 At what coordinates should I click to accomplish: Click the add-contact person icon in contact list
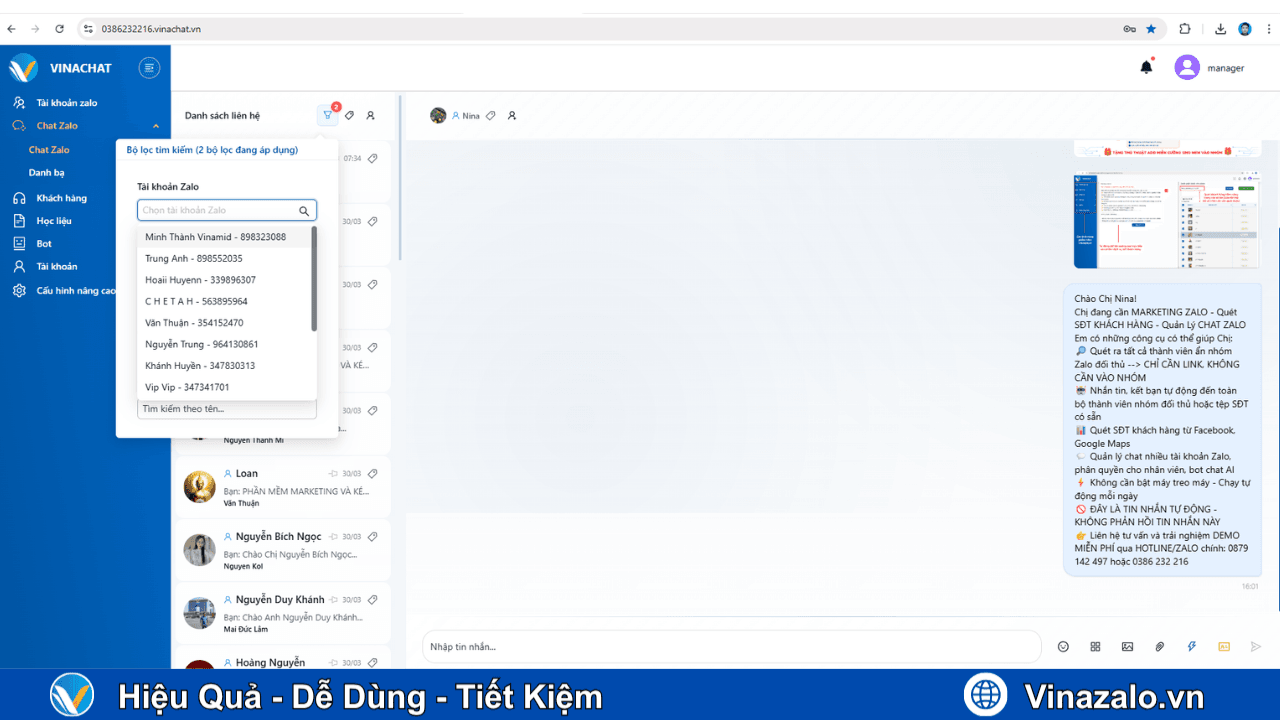[369, 115]
